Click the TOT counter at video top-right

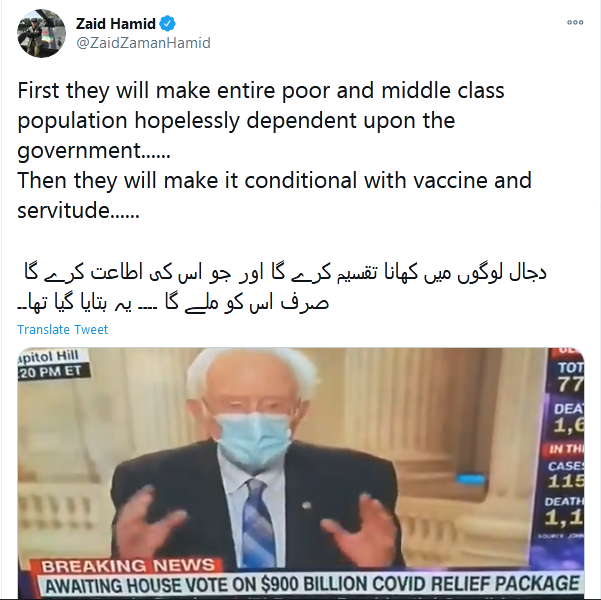[x=570, y=376]
